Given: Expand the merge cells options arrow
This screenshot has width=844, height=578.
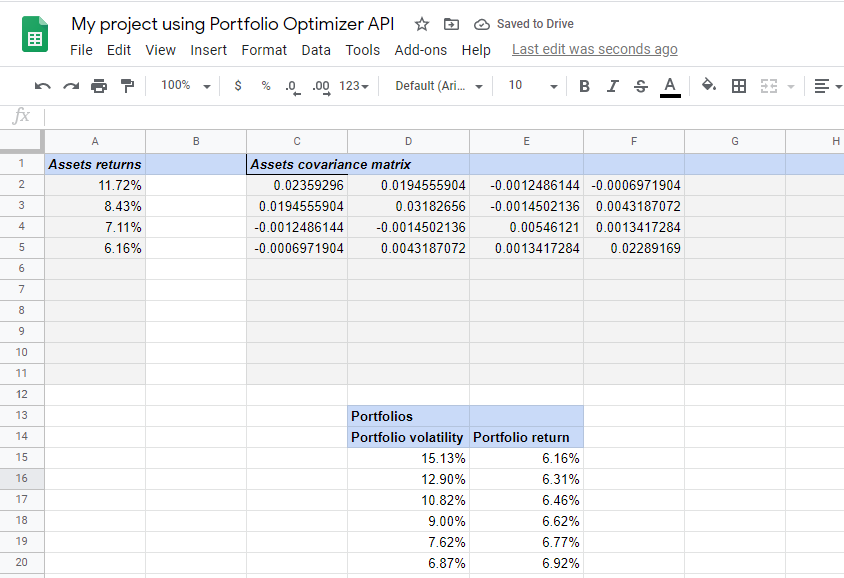Looking at the screenshot, I should pos(791,86).
